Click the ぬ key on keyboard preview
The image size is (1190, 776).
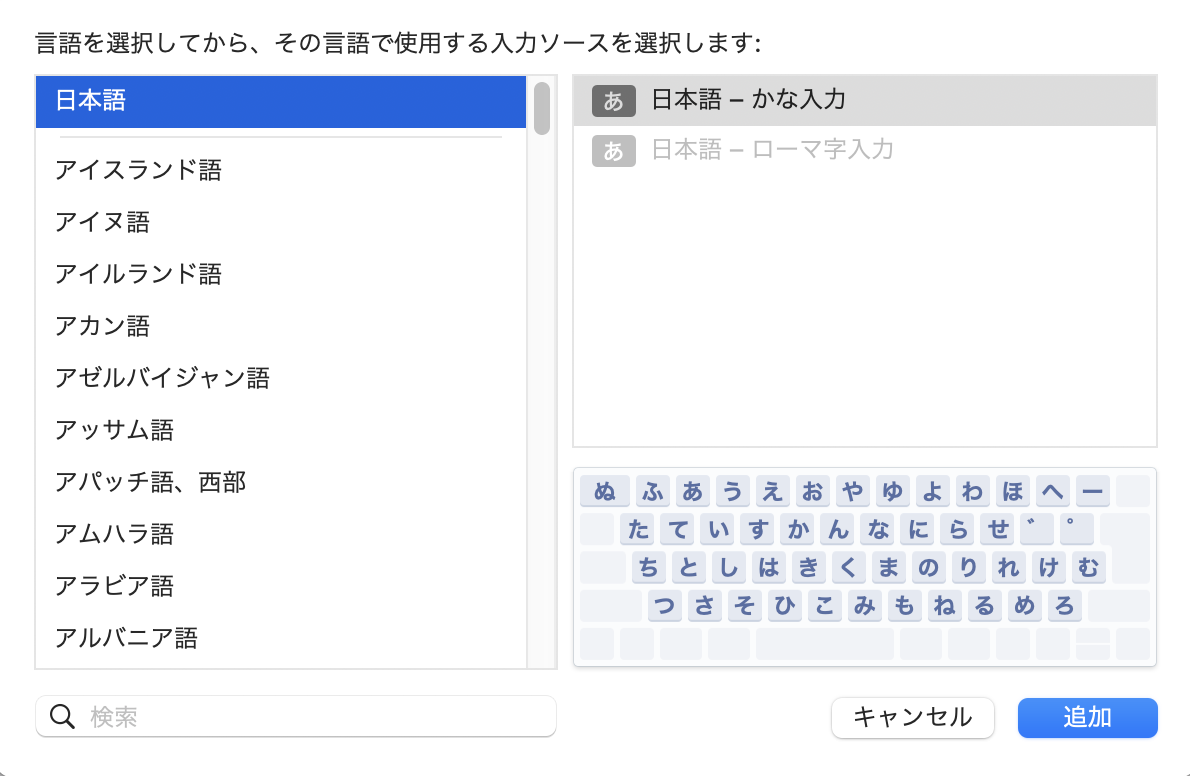(605, 491)
